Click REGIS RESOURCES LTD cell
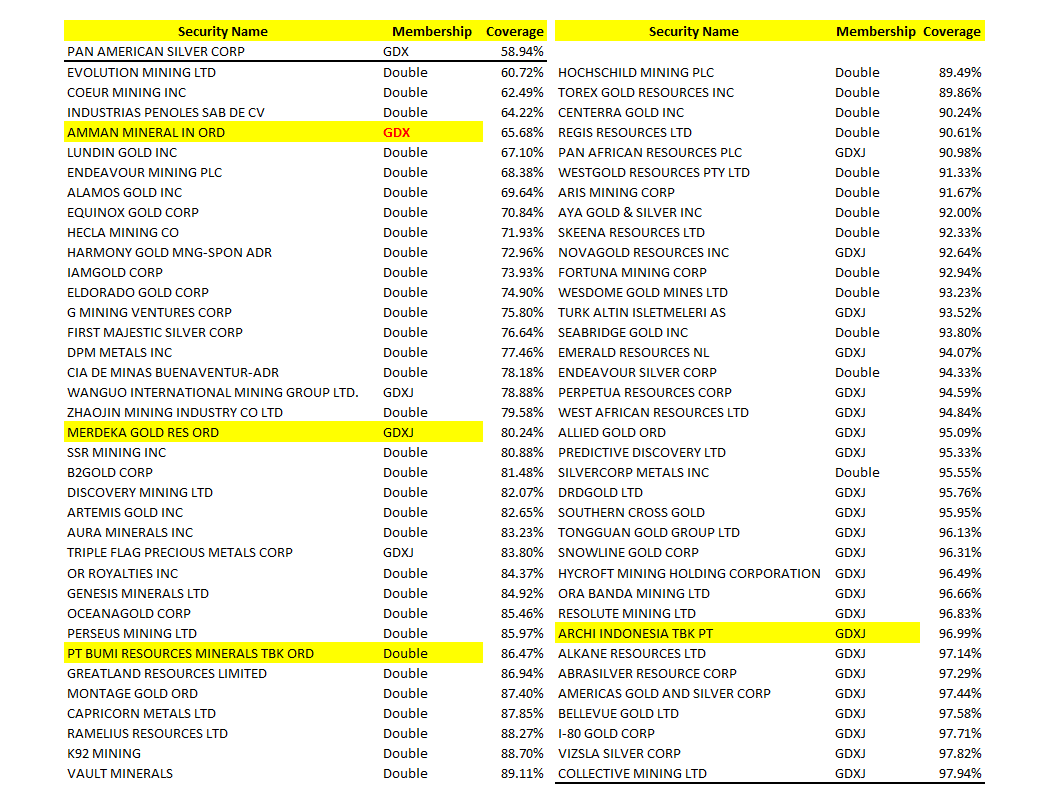The image size is (1049, 804). pos(625,132)
